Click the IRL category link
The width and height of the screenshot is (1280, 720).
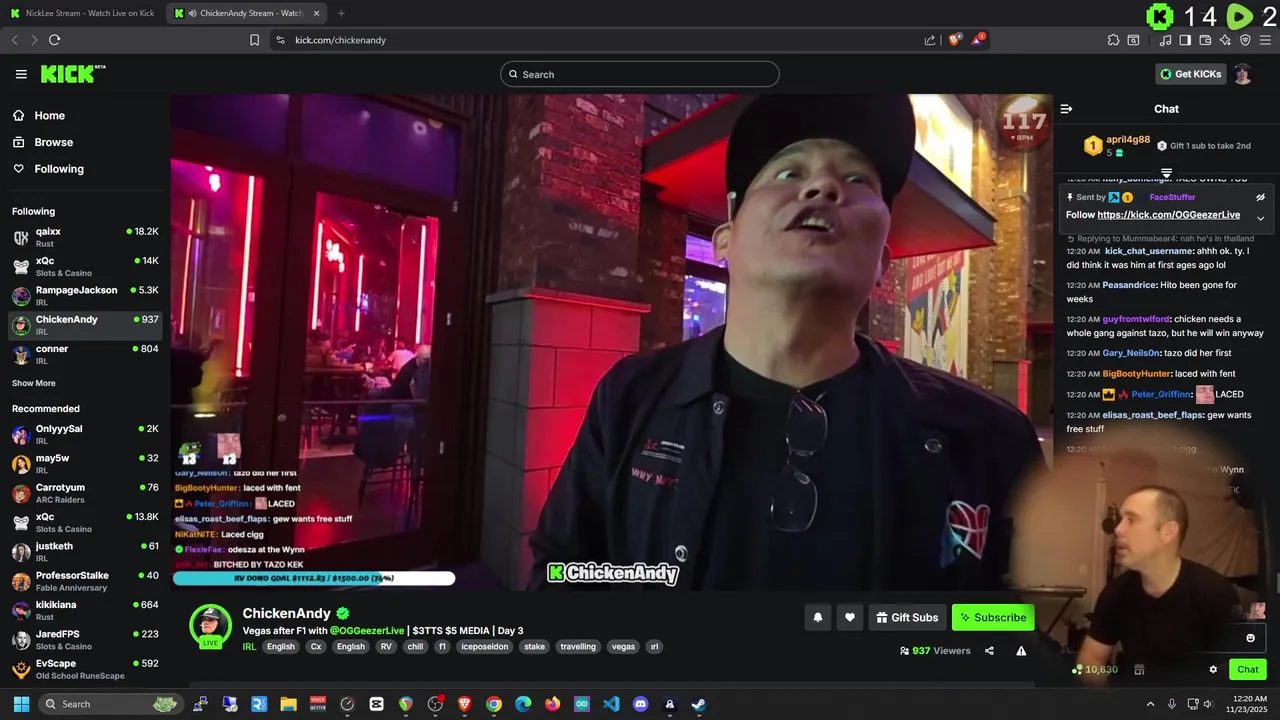pos(249,647)
